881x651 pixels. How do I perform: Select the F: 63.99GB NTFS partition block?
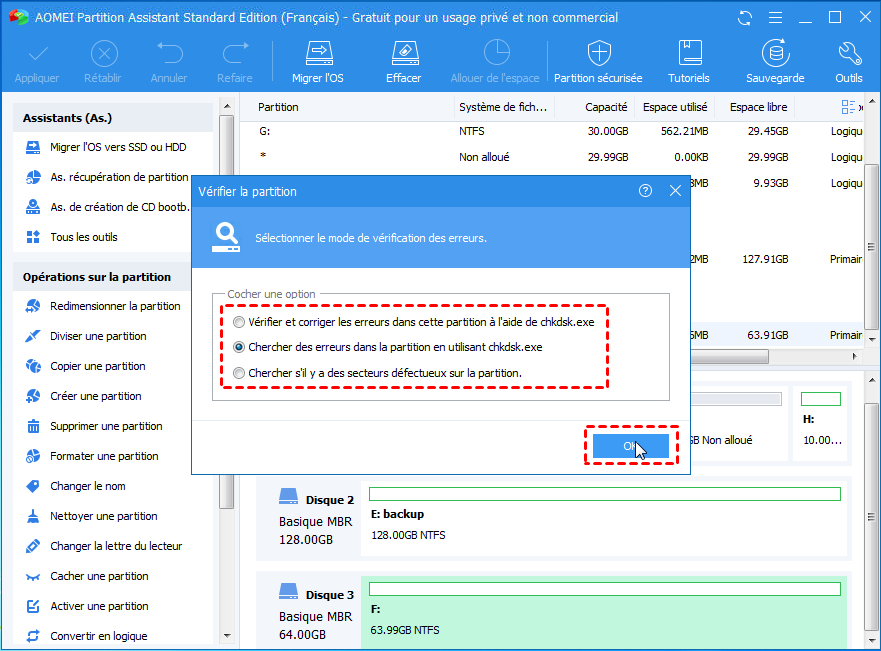point(605,611)
